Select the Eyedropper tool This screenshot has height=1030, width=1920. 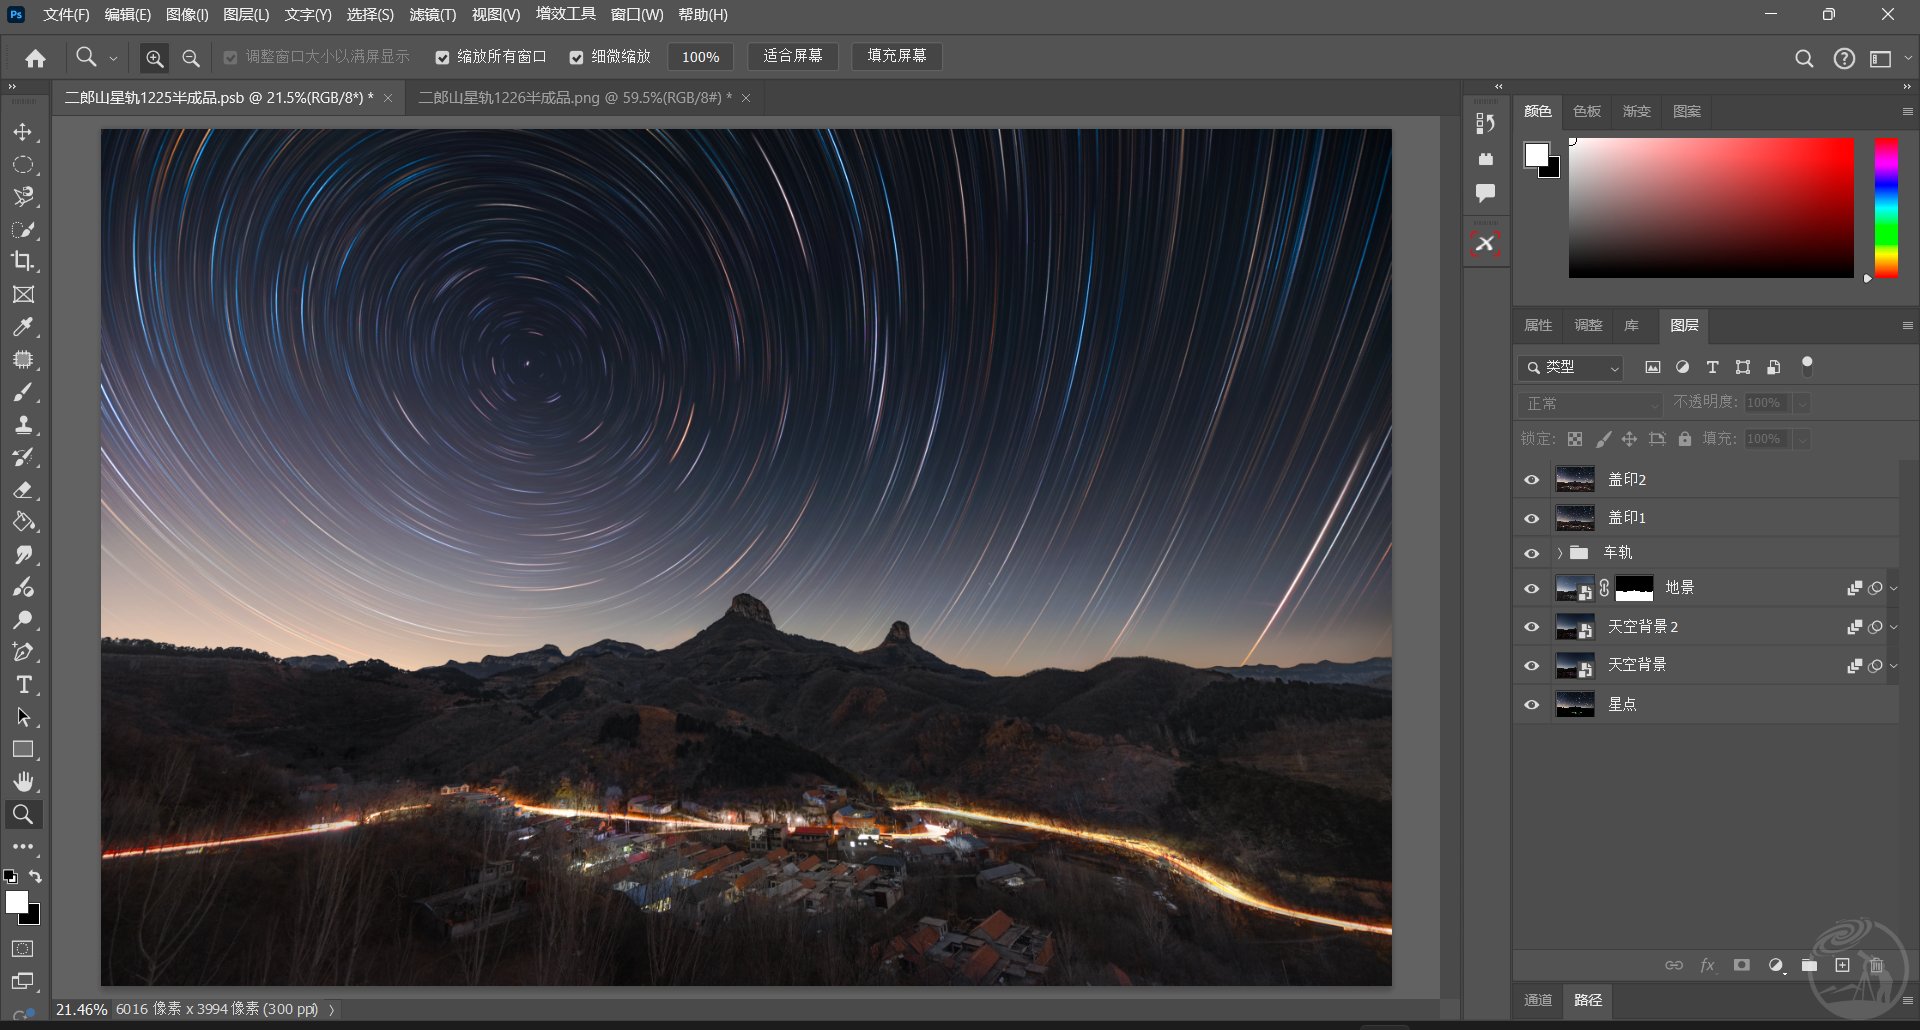23,327
